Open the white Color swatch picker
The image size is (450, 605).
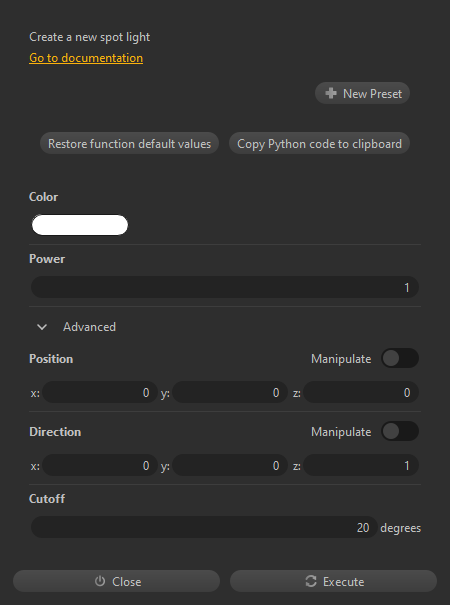(x=80, y=225)
